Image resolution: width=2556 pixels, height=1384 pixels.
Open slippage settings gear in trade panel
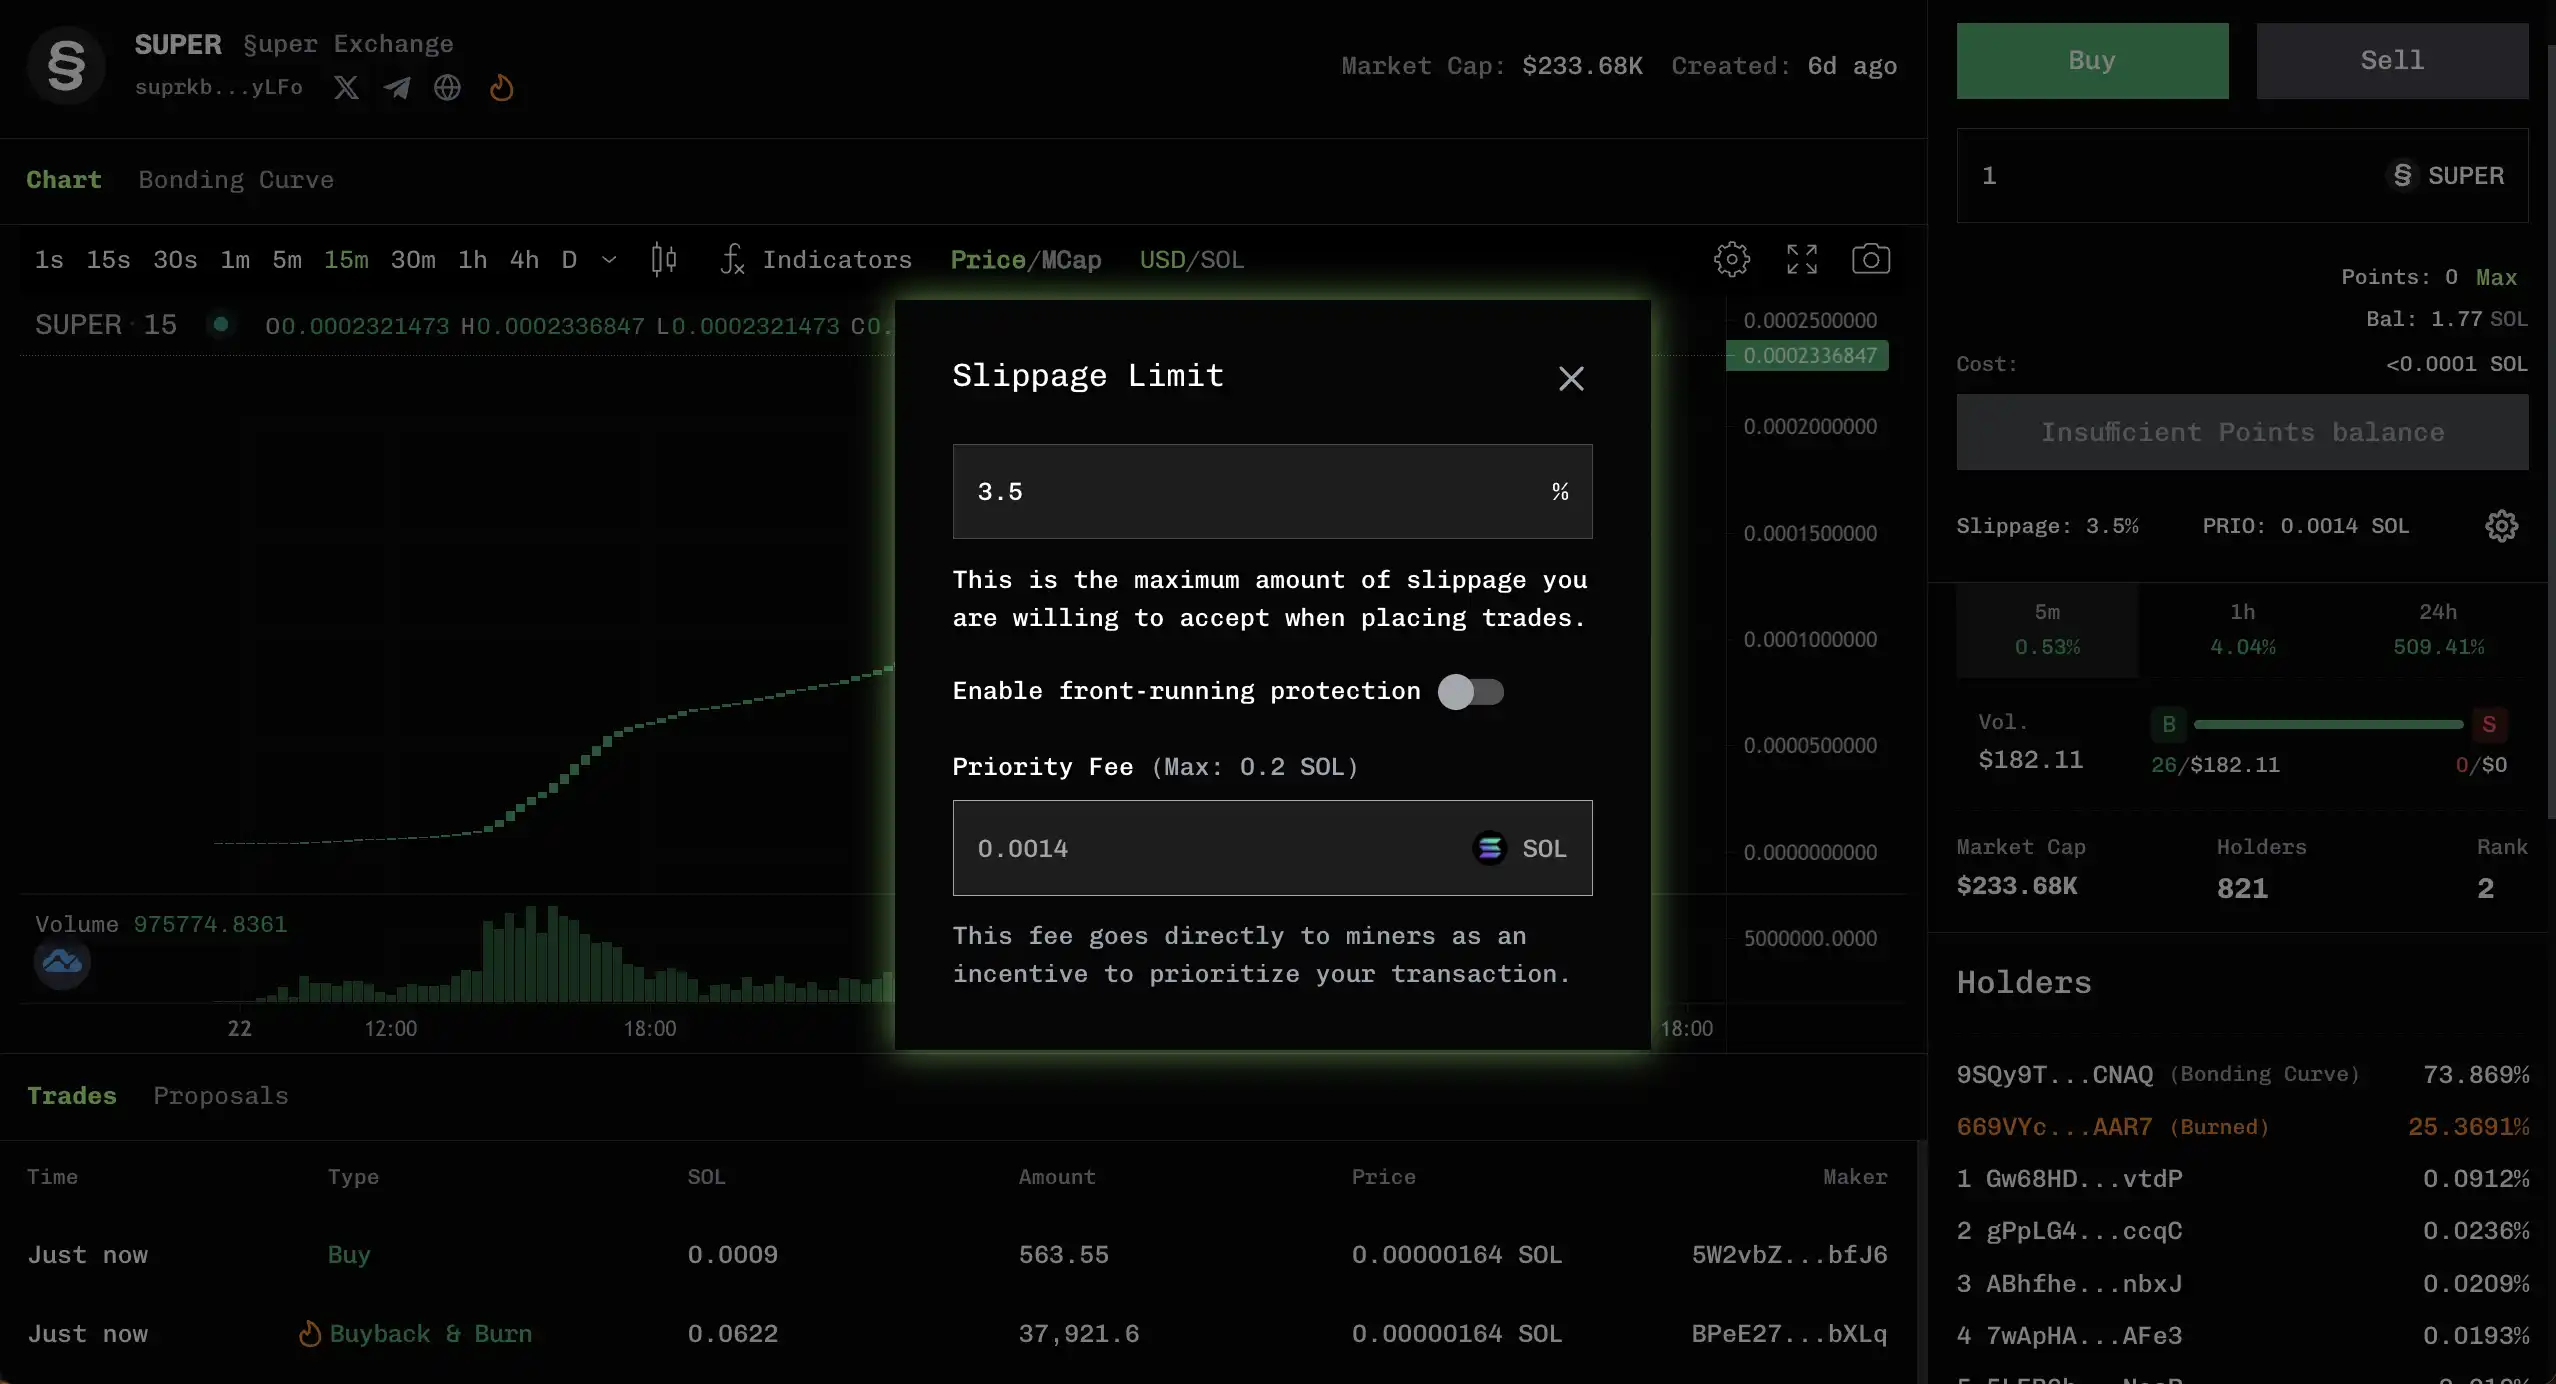(x=2501, y=526)
